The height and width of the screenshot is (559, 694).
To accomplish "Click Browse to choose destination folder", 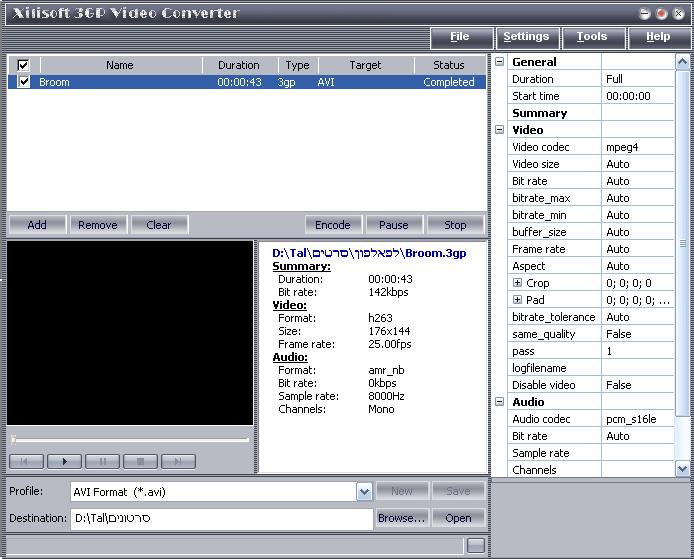I will pyautogui.click(x=402, y=518).
